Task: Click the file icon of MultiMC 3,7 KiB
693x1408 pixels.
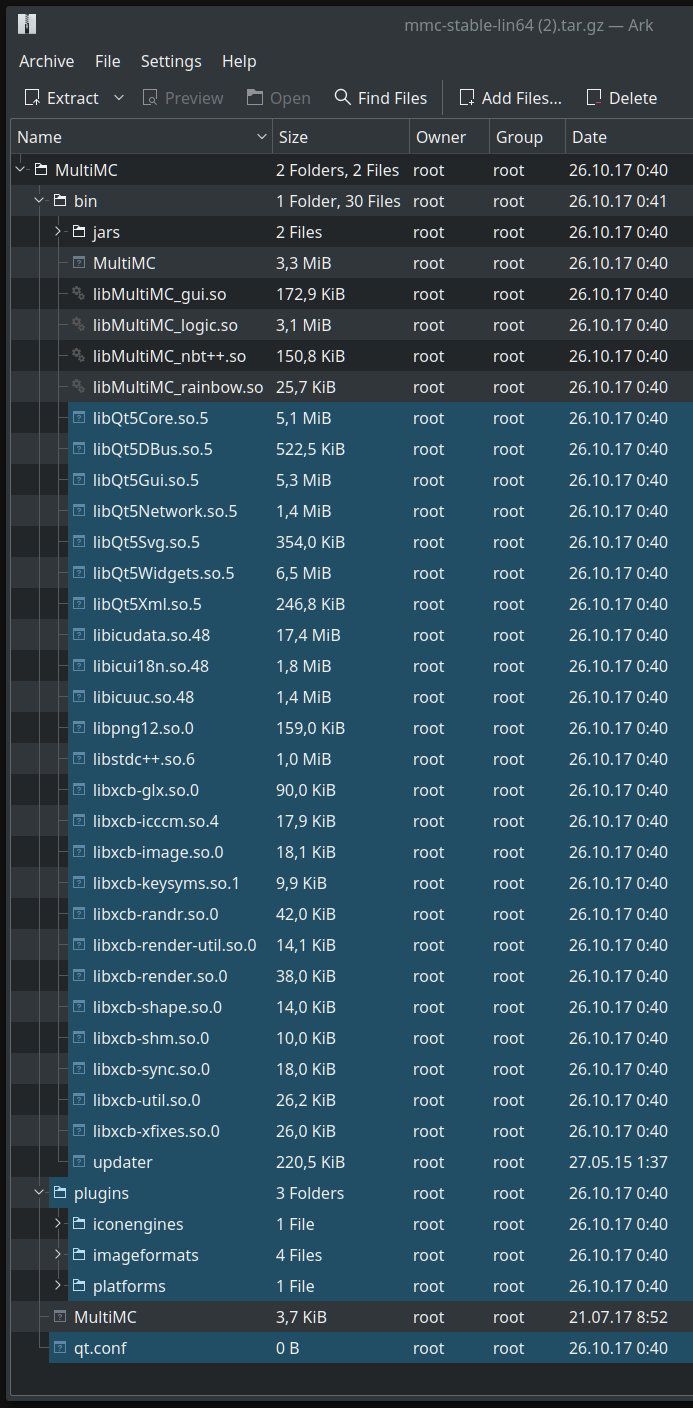Action: tap(60, 1317)
